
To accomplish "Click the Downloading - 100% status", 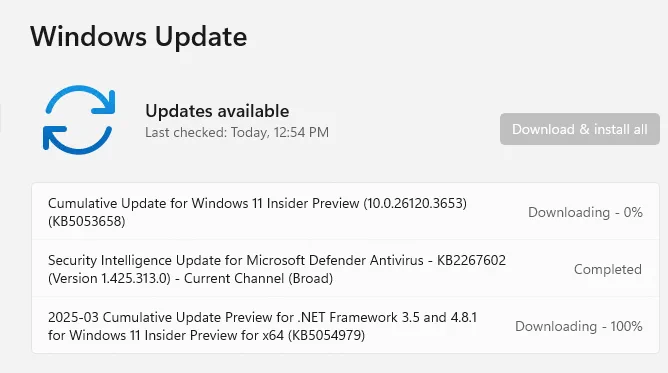I will tap(579, 326).
